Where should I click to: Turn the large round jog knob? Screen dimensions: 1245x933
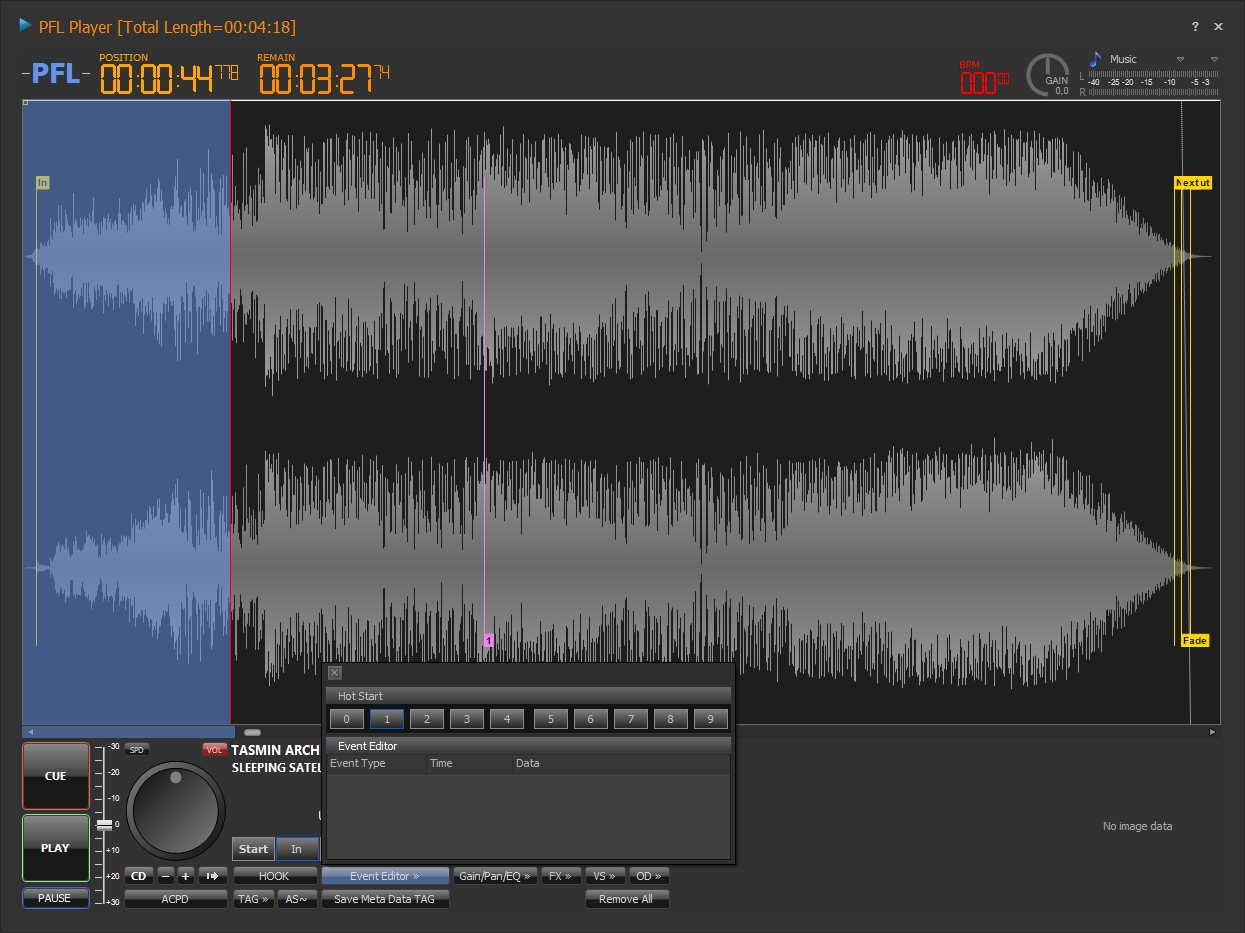pyautogui.click(x=176, y=810)
